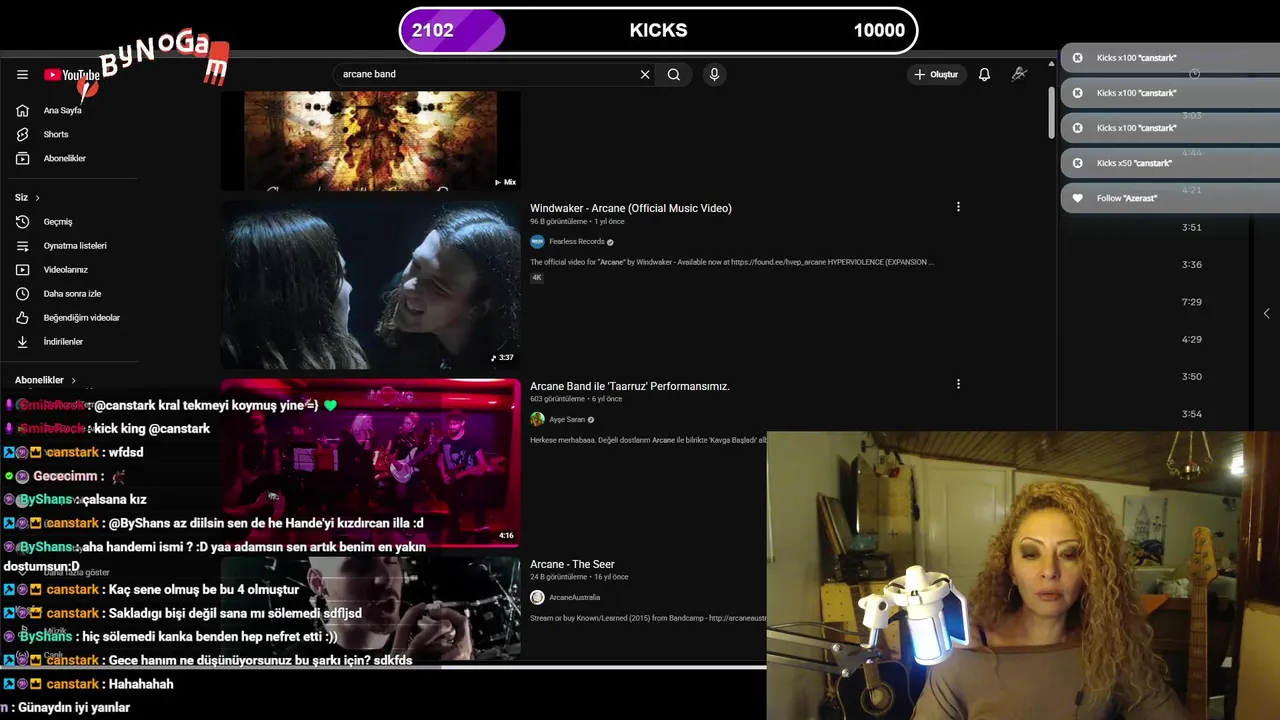The image size is (1280, 720).
Task: Open Fearless Records channel link
Action: pos(576,242)
